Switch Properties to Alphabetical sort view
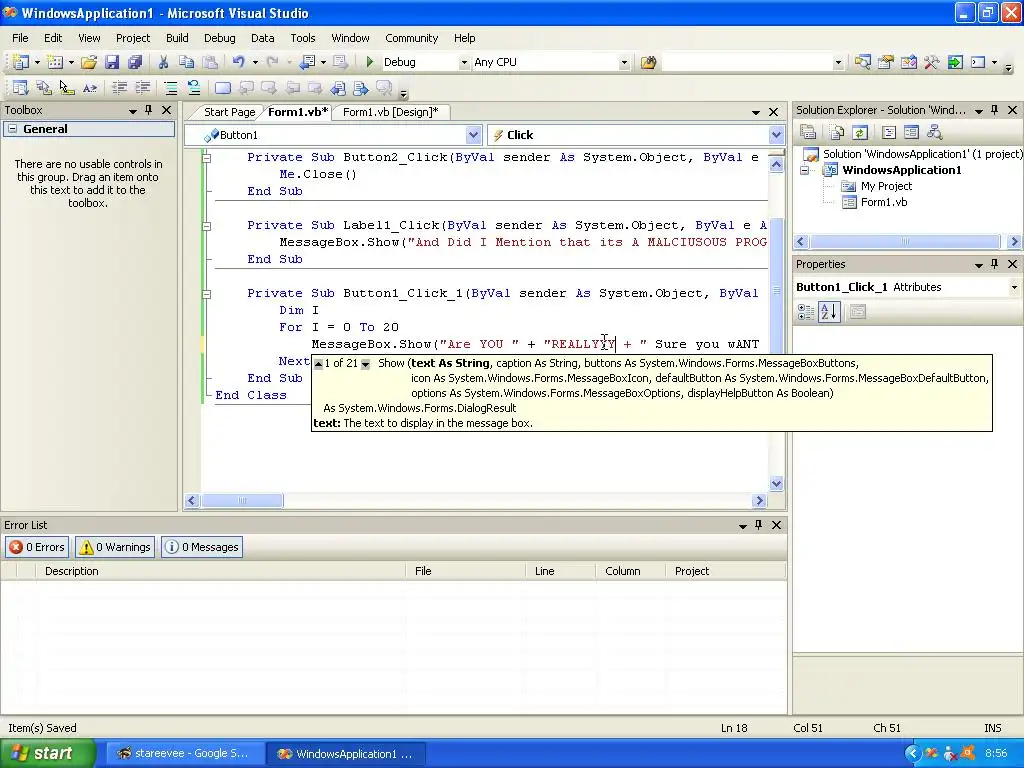Viewport: 1024px width, 768px height. (x=829, y=312)
